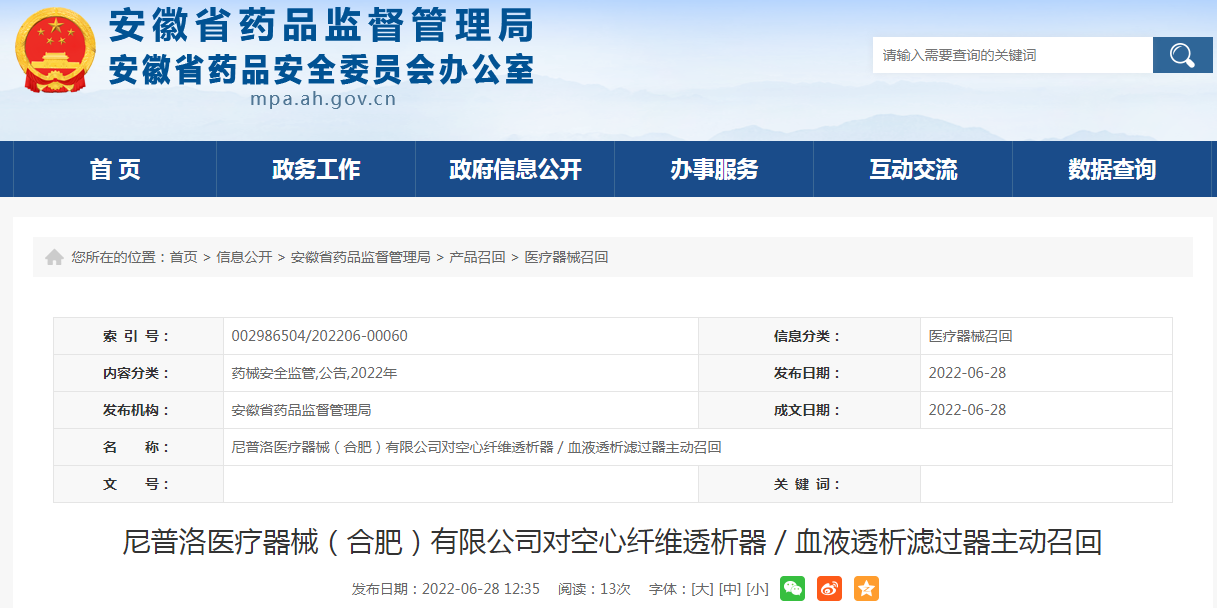Go to 产品召回 breadcrumb link

[x=477, y=257]
